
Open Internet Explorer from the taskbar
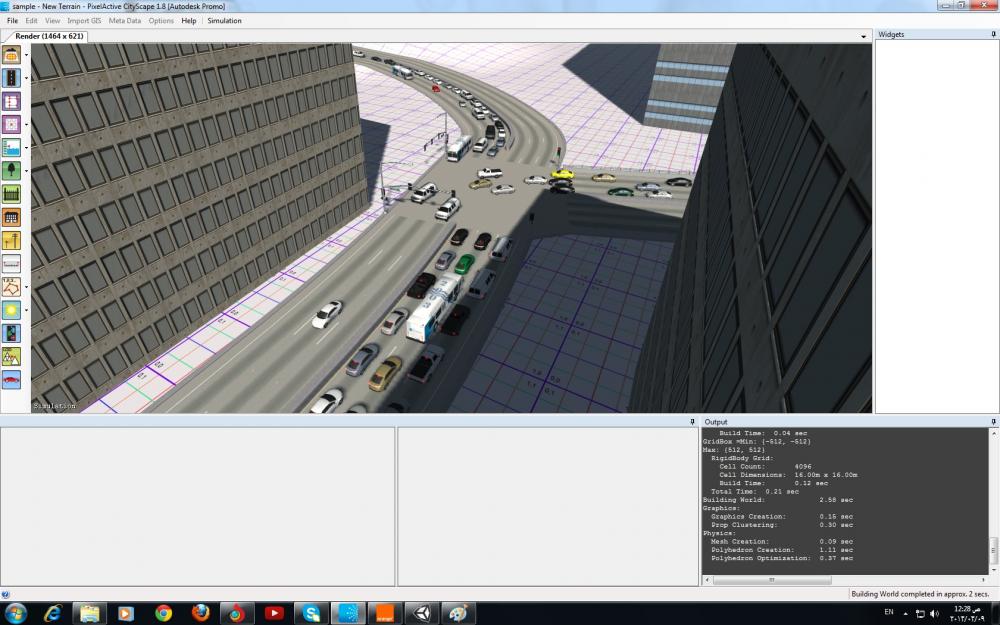tap(52, 614)
